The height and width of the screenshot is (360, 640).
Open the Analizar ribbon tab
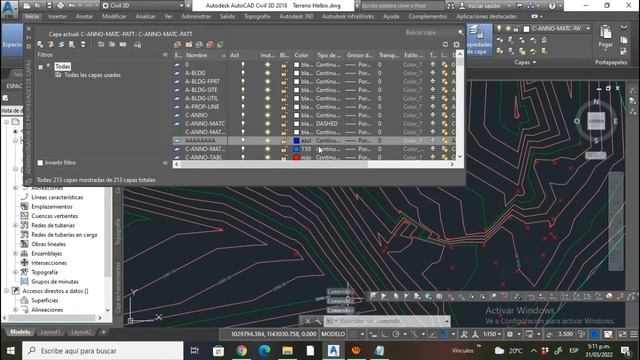145,17
